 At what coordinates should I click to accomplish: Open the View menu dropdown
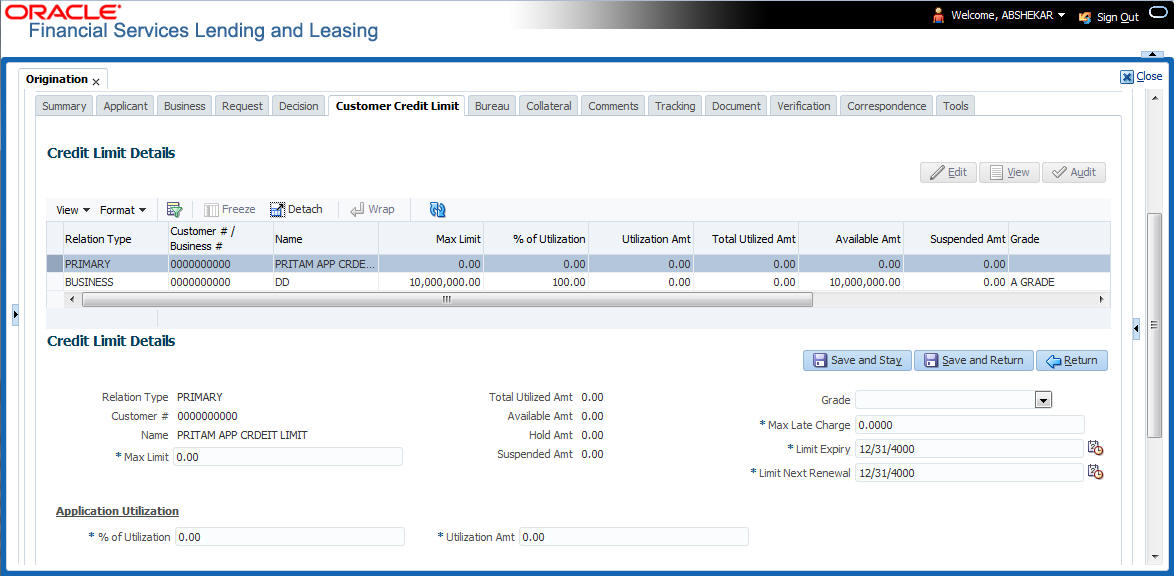(x=70, y=209)
